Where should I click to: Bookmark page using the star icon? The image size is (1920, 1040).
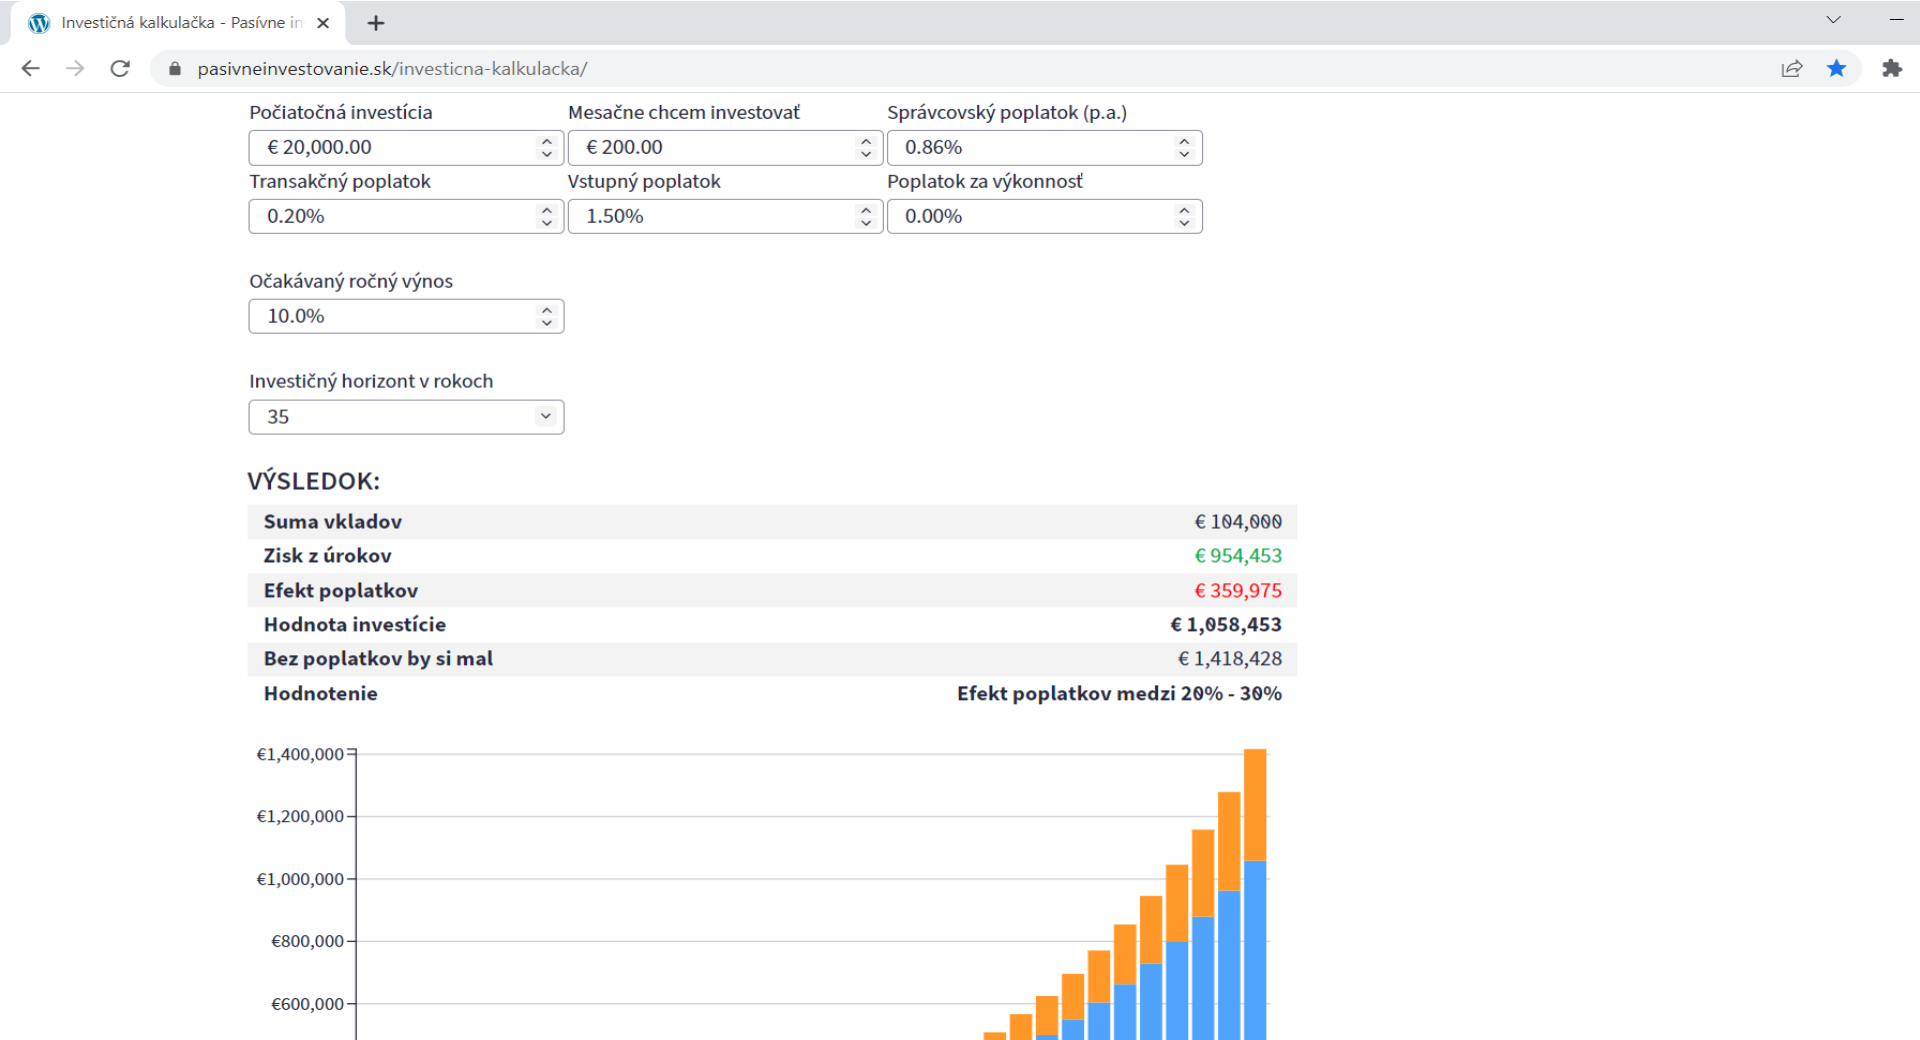coord(1837,68)
